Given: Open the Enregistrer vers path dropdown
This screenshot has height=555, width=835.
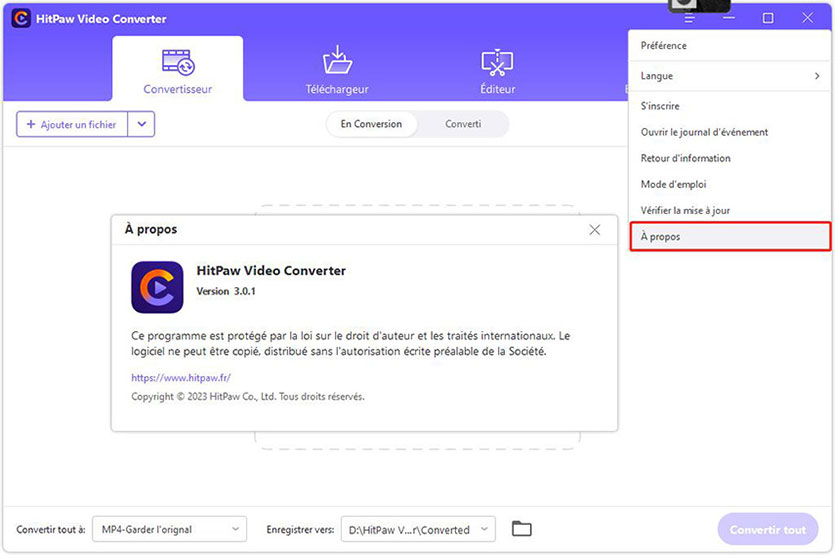Looking at the screenshot, I should tap(418, 529).
